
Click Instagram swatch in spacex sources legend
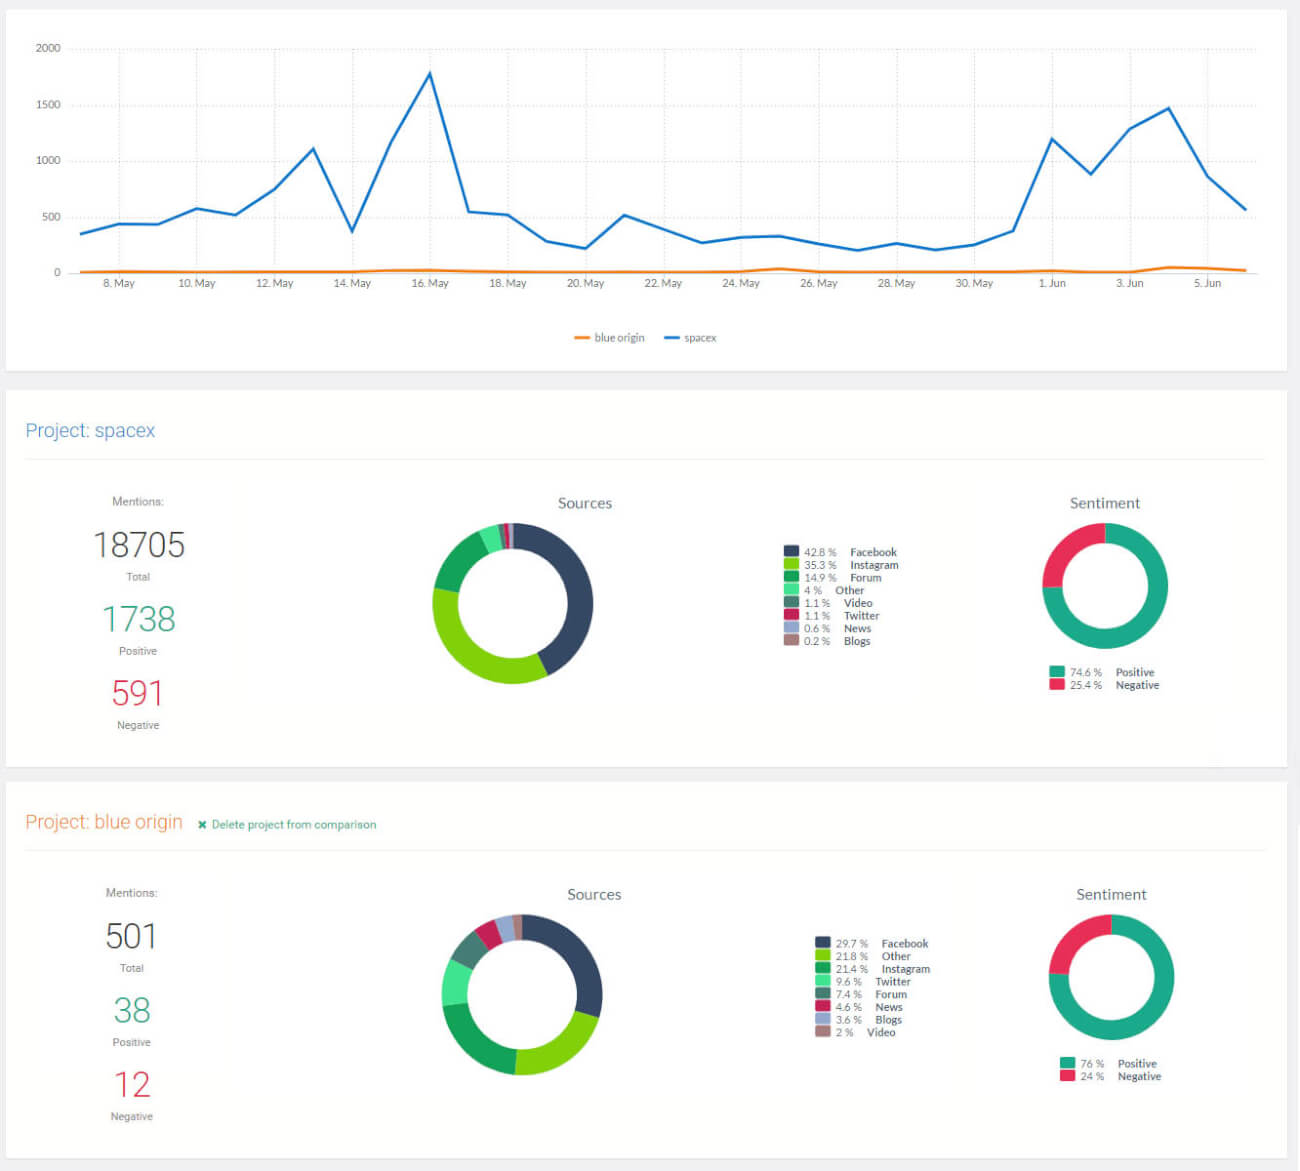(x=791, y=564)
